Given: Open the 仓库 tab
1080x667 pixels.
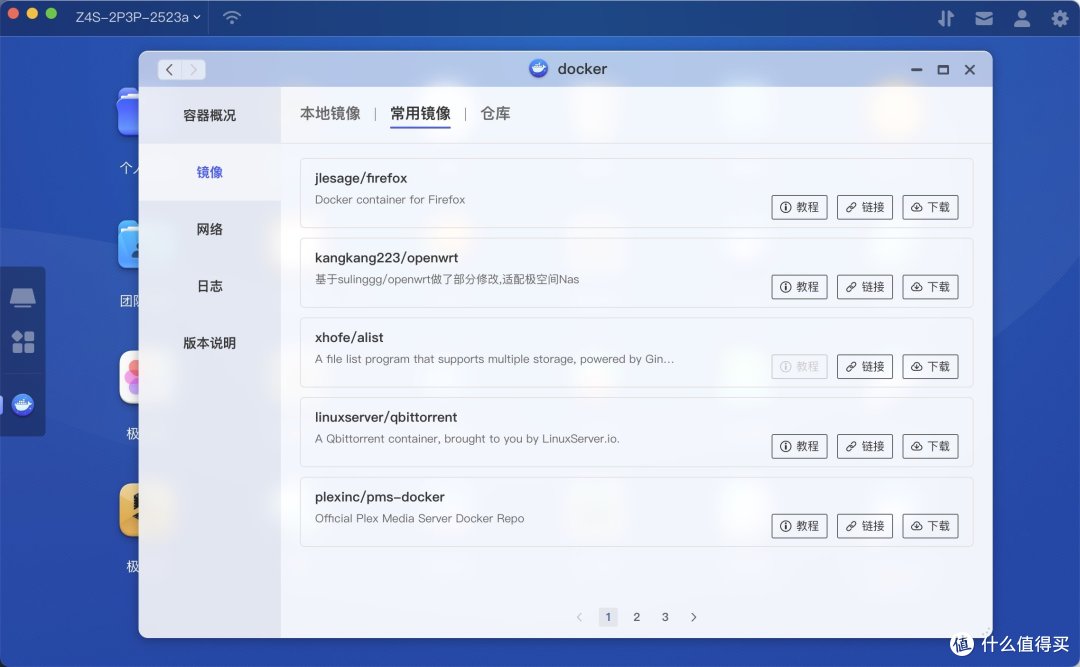Looking at the screenshot, I should (x=495, y=113).
